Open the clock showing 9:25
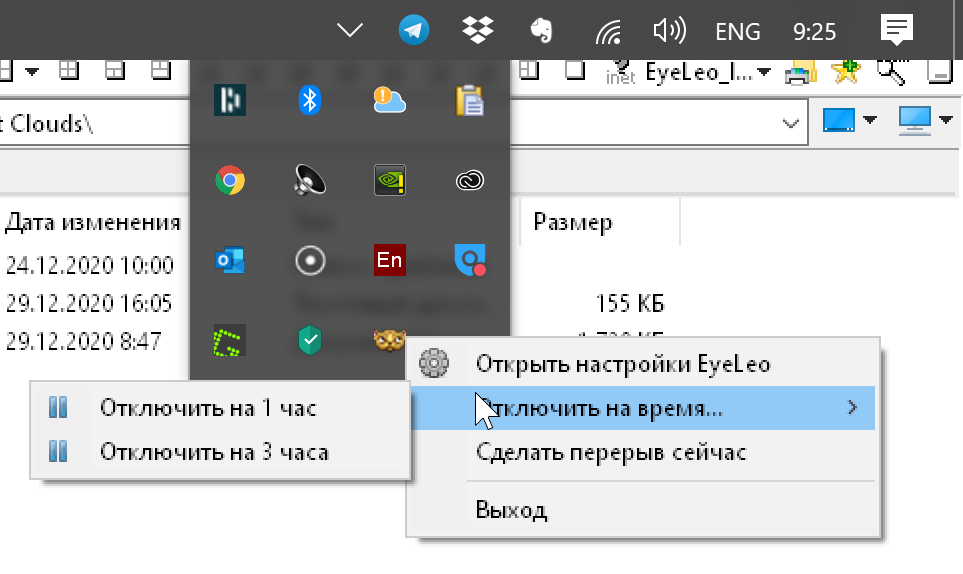This screenshot has height=574, width=963. 814,31
